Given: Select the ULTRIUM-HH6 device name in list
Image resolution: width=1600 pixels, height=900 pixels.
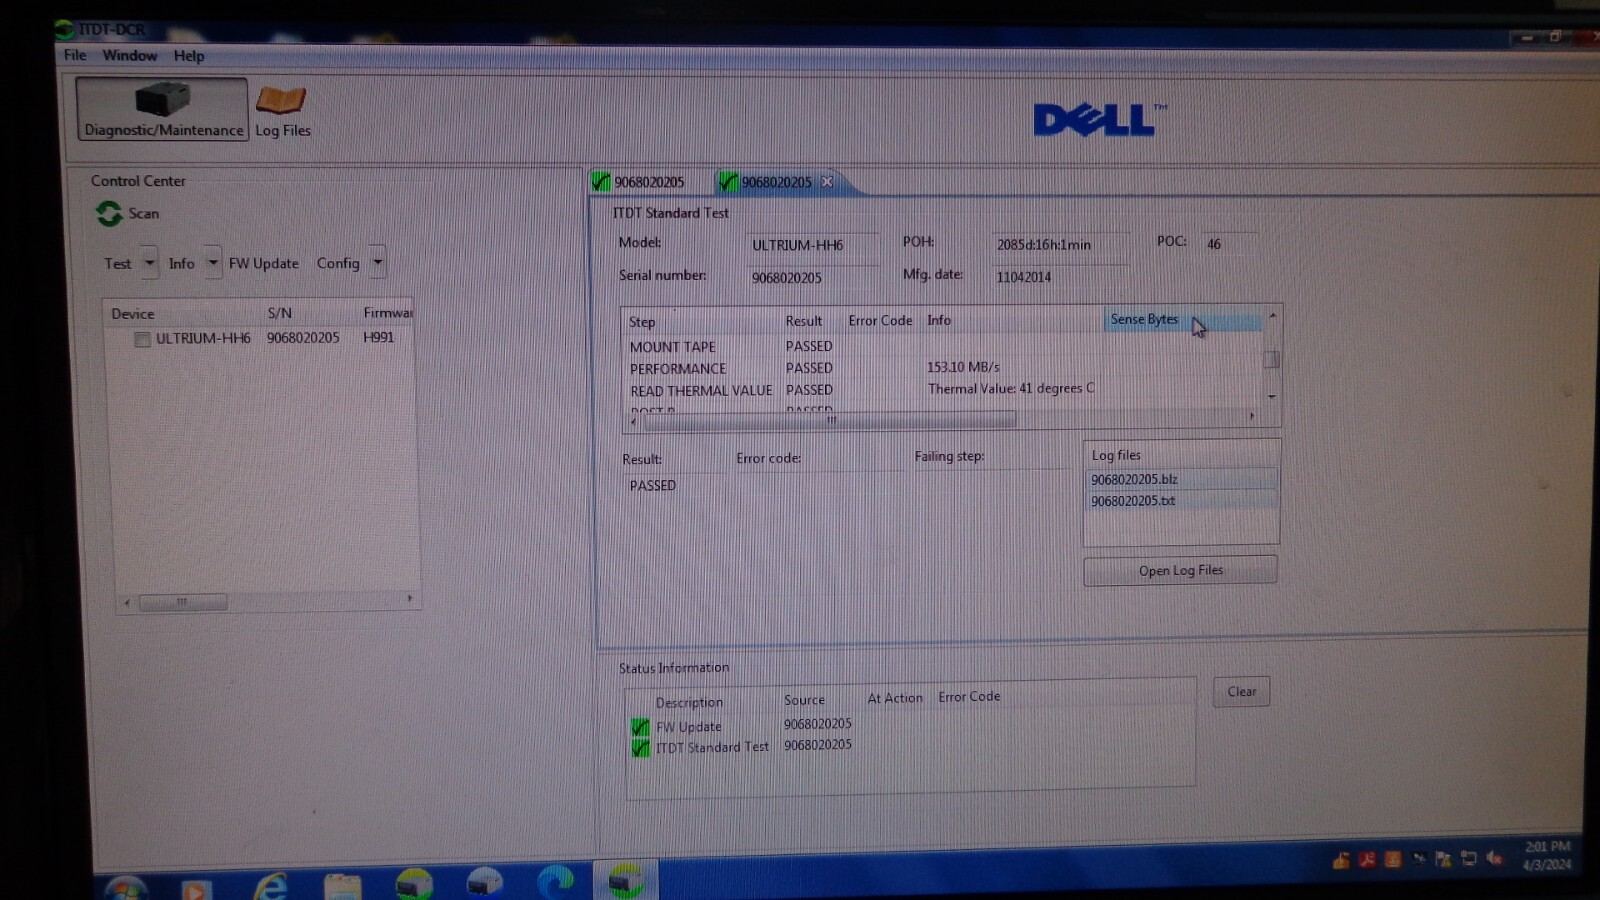Looking at the screenshot, I should (x=203, y=338).
